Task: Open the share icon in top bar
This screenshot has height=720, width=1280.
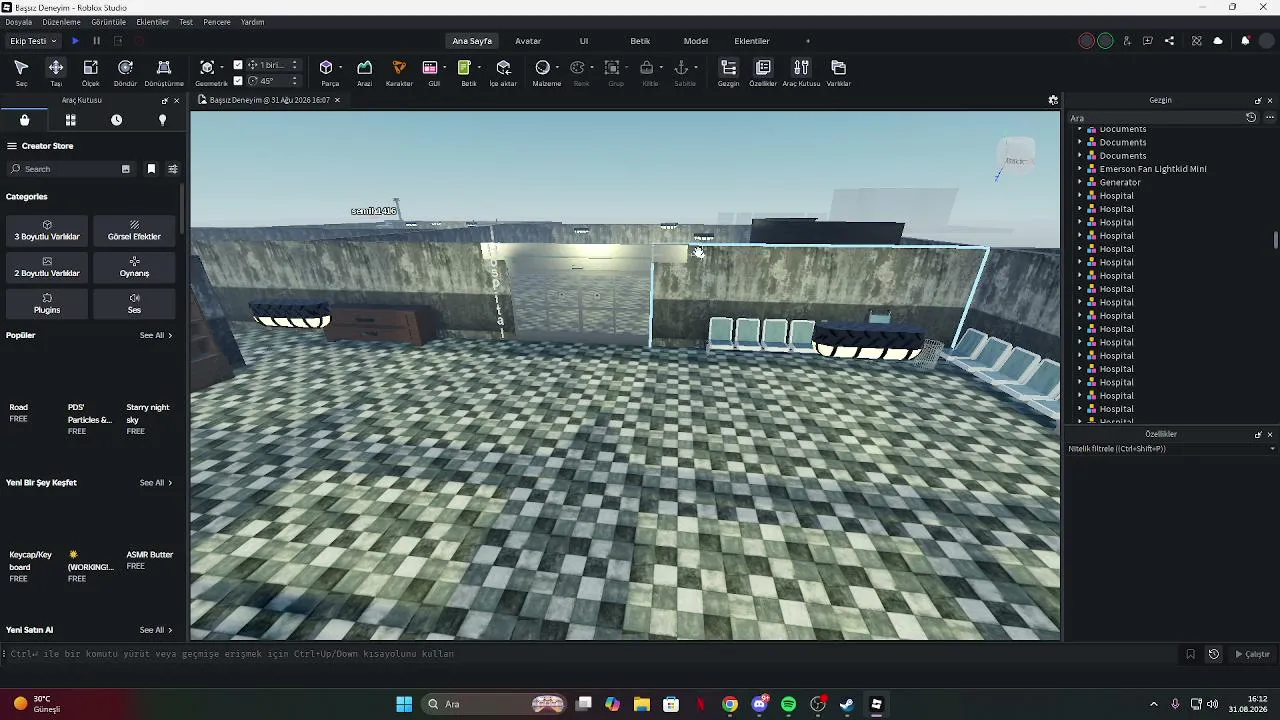Action: coord(1170,41)
